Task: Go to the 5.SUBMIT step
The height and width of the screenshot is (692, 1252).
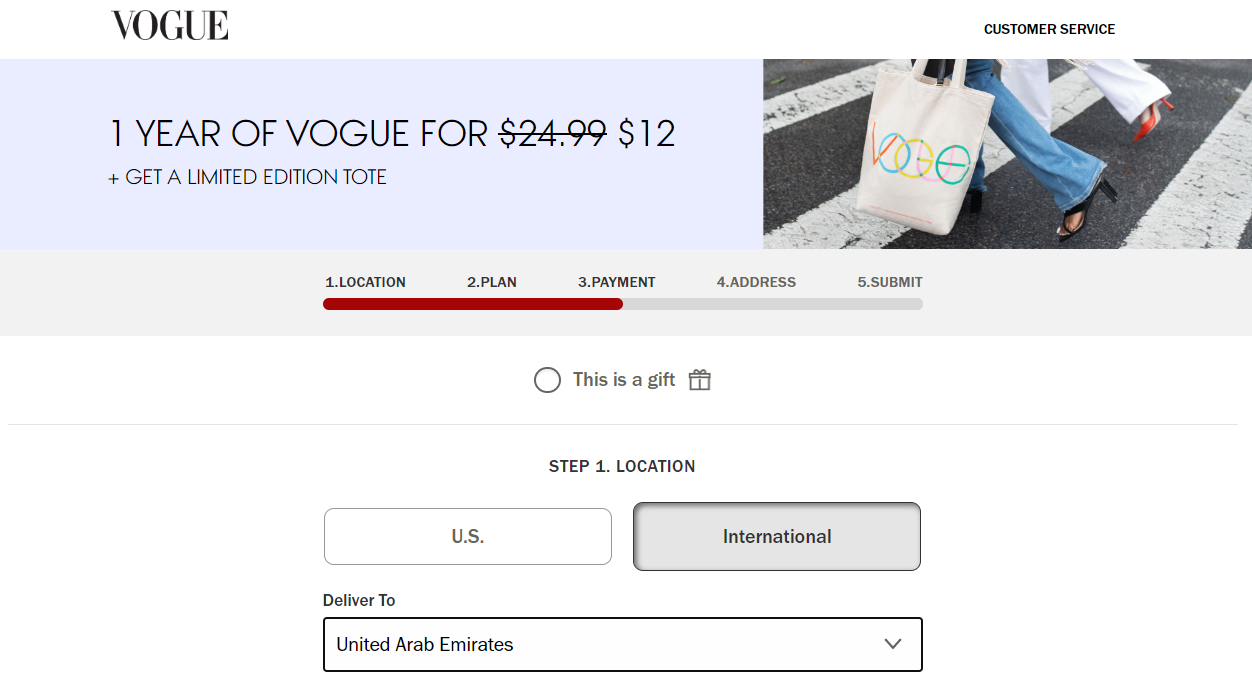Action: click(x=890, y=282)
